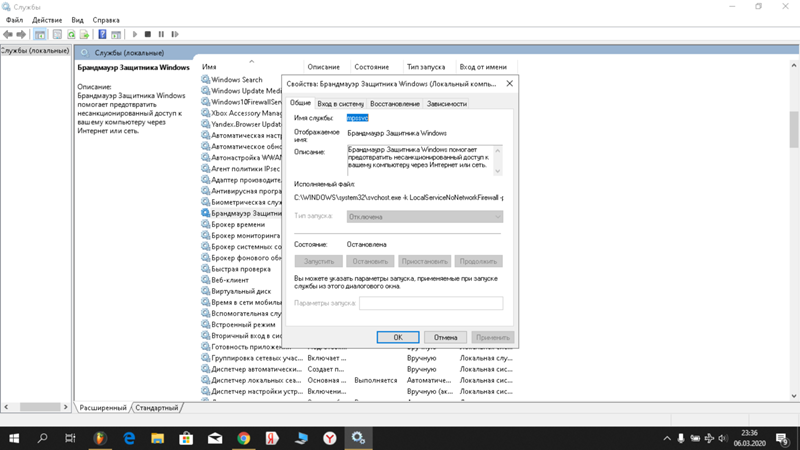Click the Pause service toolbar icon
Viewport: 800px width, 450px height.
(x=161, y=34)
